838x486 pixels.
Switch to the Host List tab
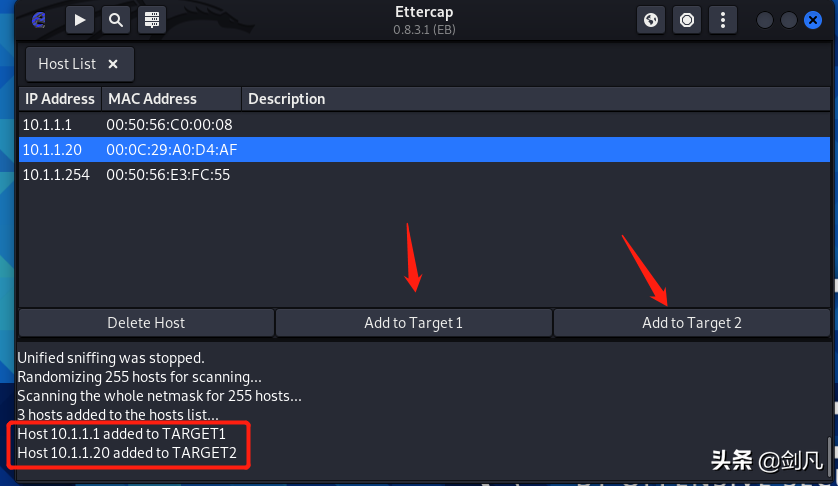pos(67,64)
